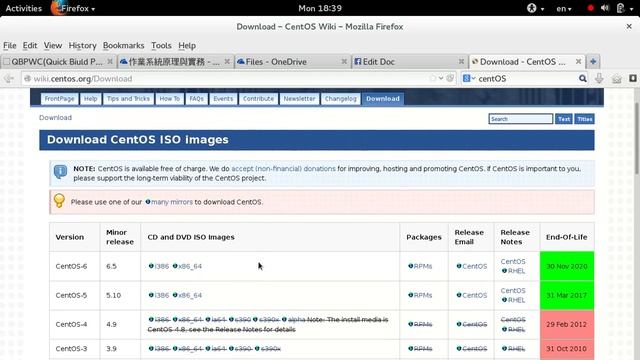640x360 pixels.
Task: Open the View menu
Action: pyautogui.click(x=53, y=46)
